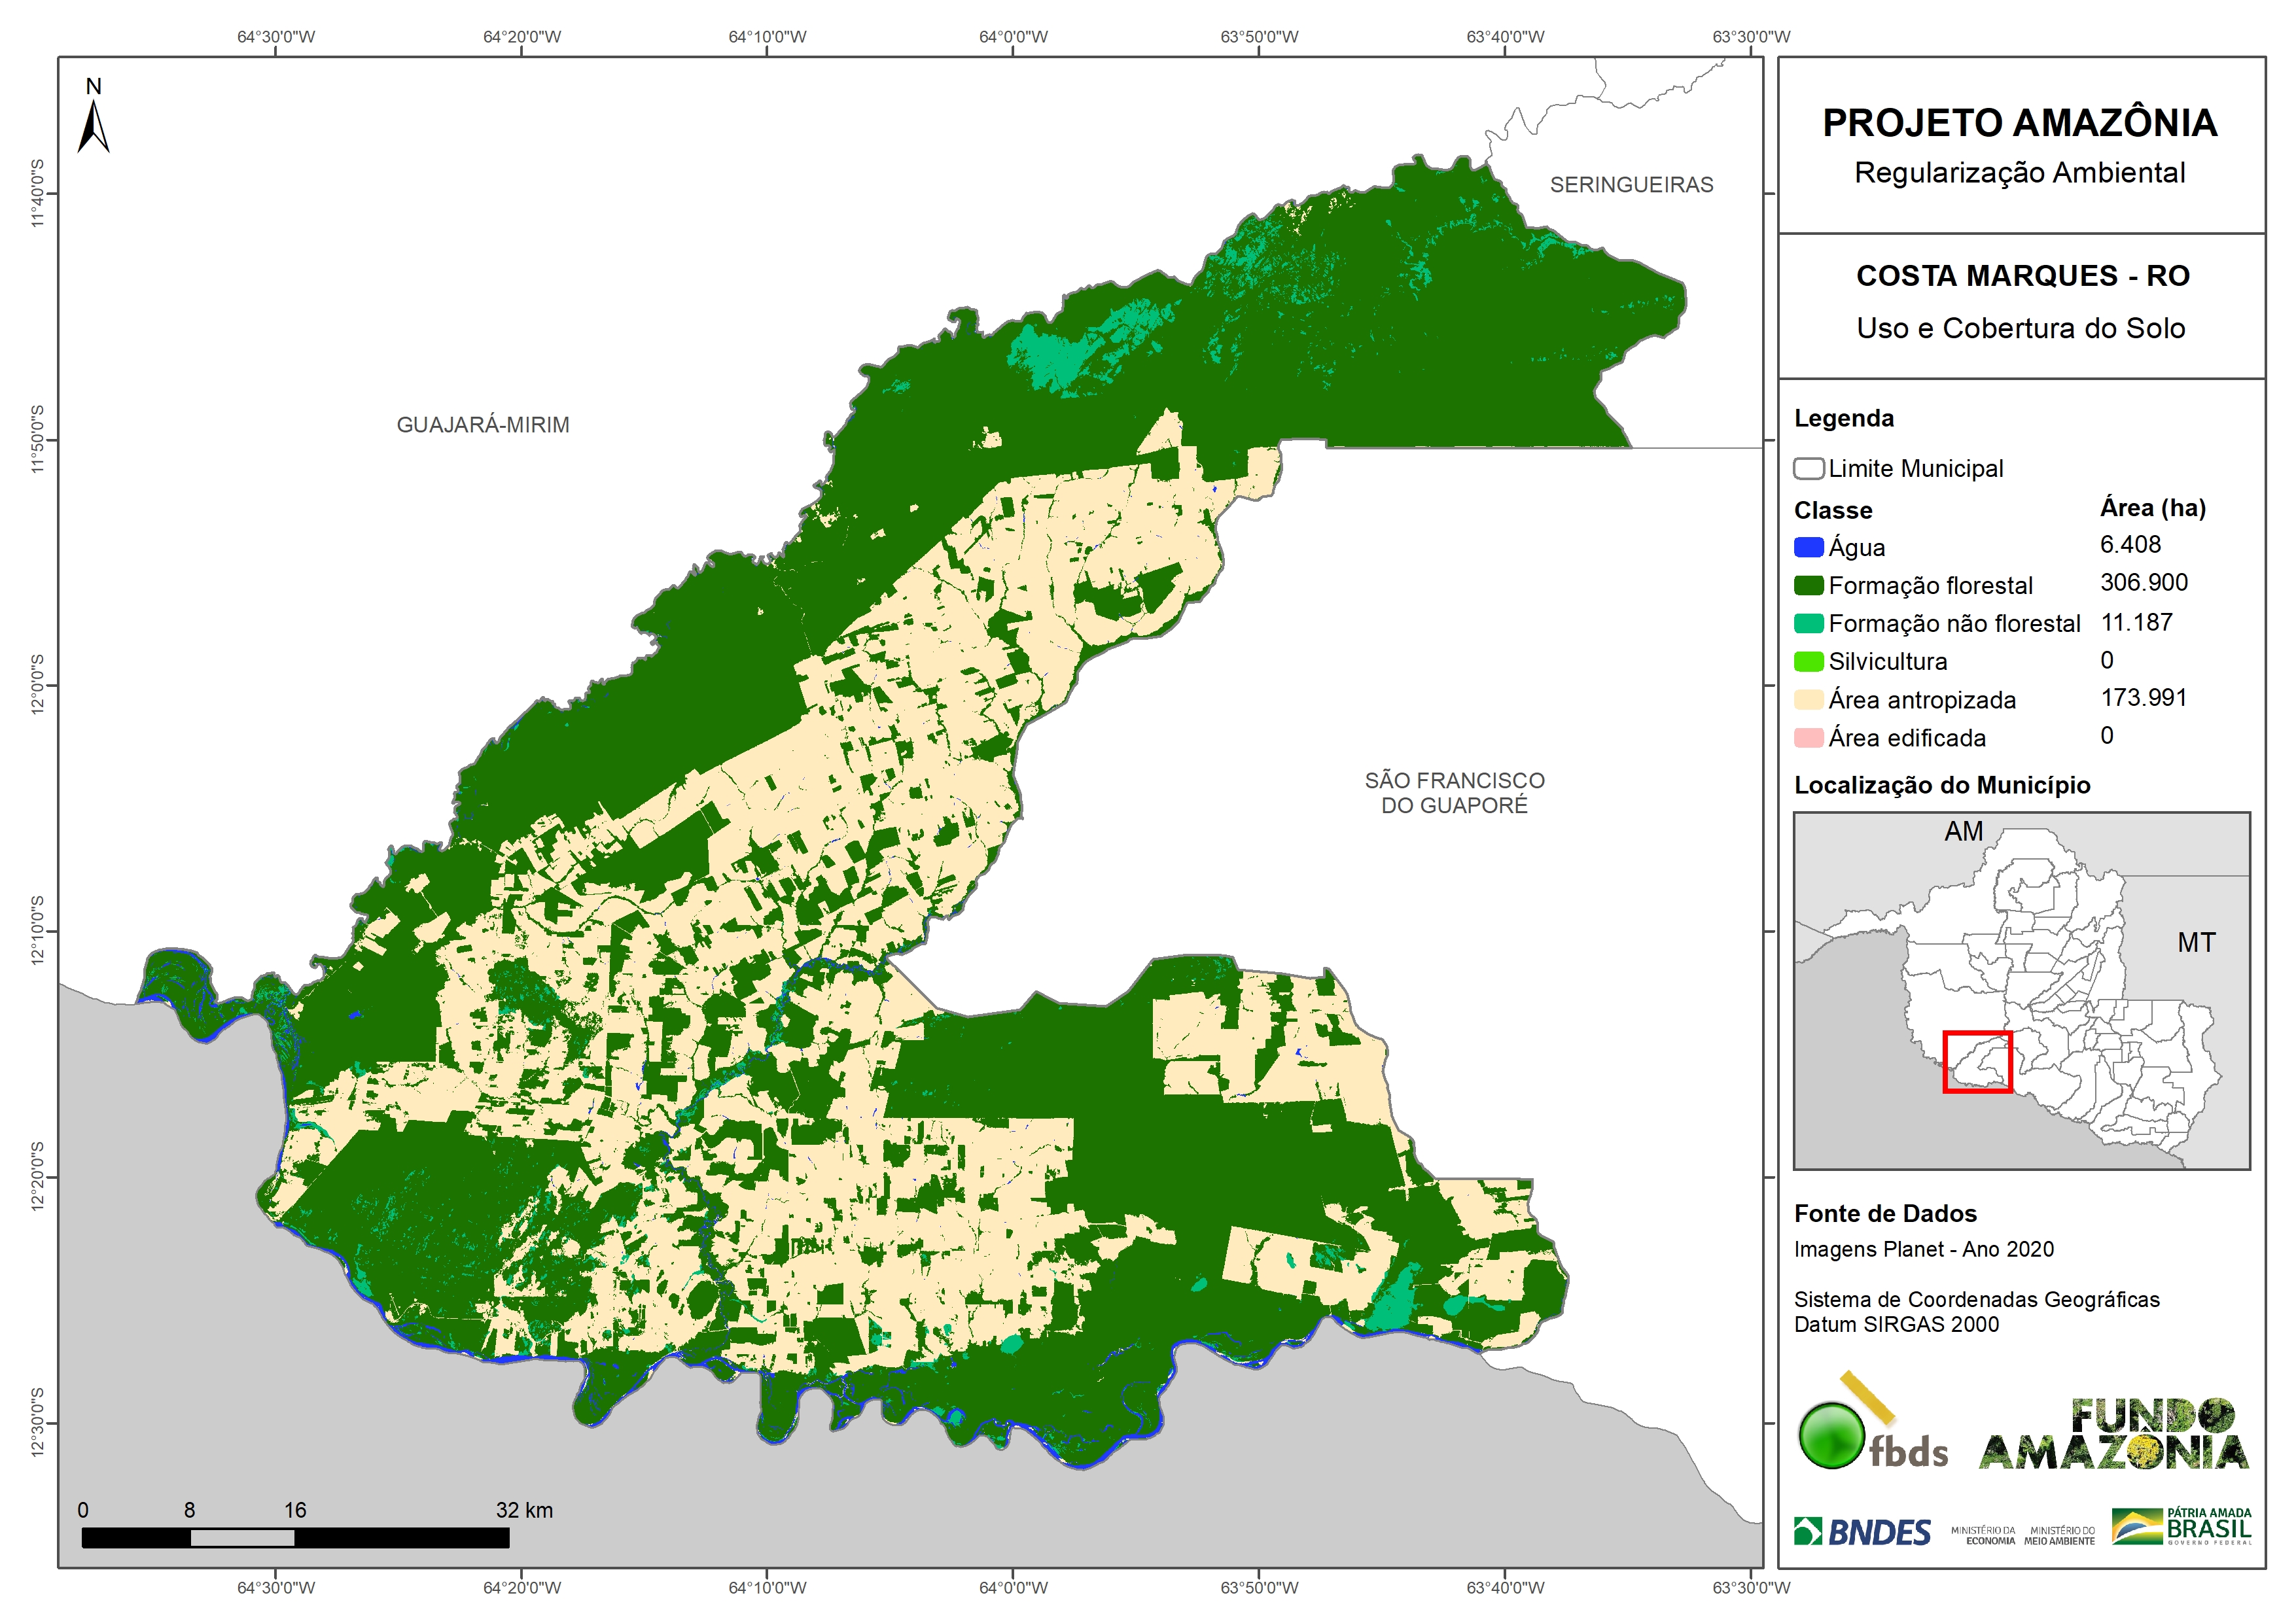Click the Ministério do Meio Ambiente logo

pyautogui.click(x=2059, y=1536)
